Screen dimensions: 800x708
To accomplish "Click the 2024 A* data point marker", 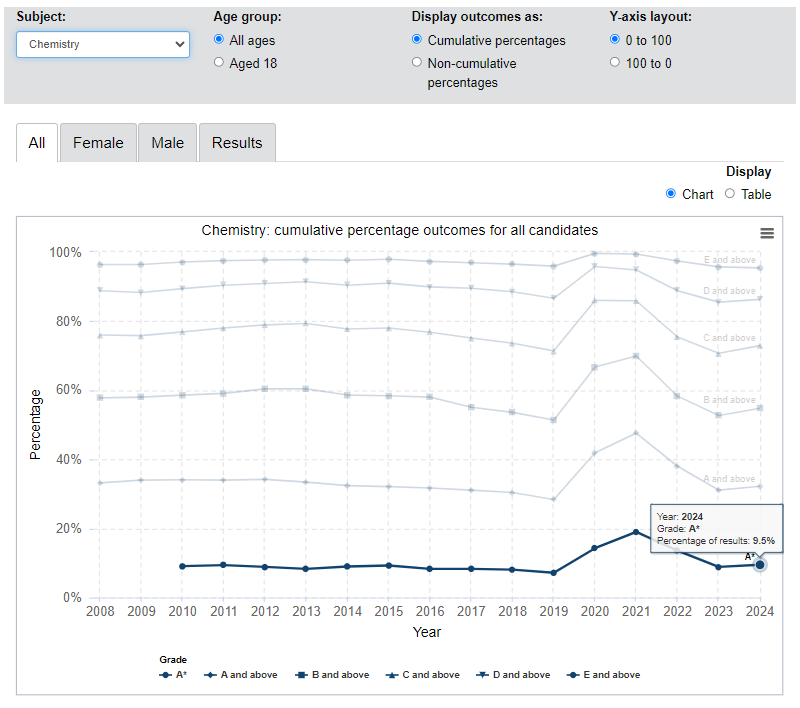I will click(x=760, y=565).
